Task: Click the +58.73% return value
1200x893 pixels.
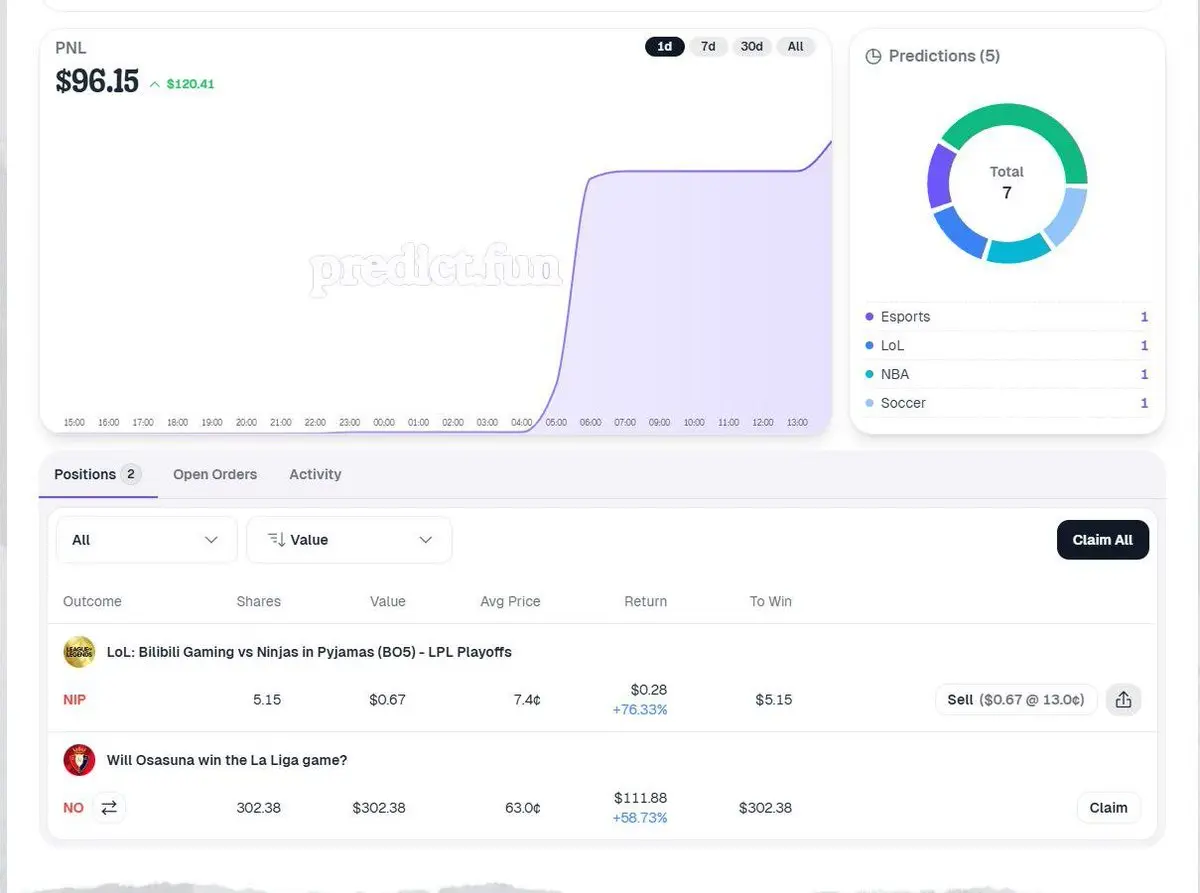Action: (639, 818)
